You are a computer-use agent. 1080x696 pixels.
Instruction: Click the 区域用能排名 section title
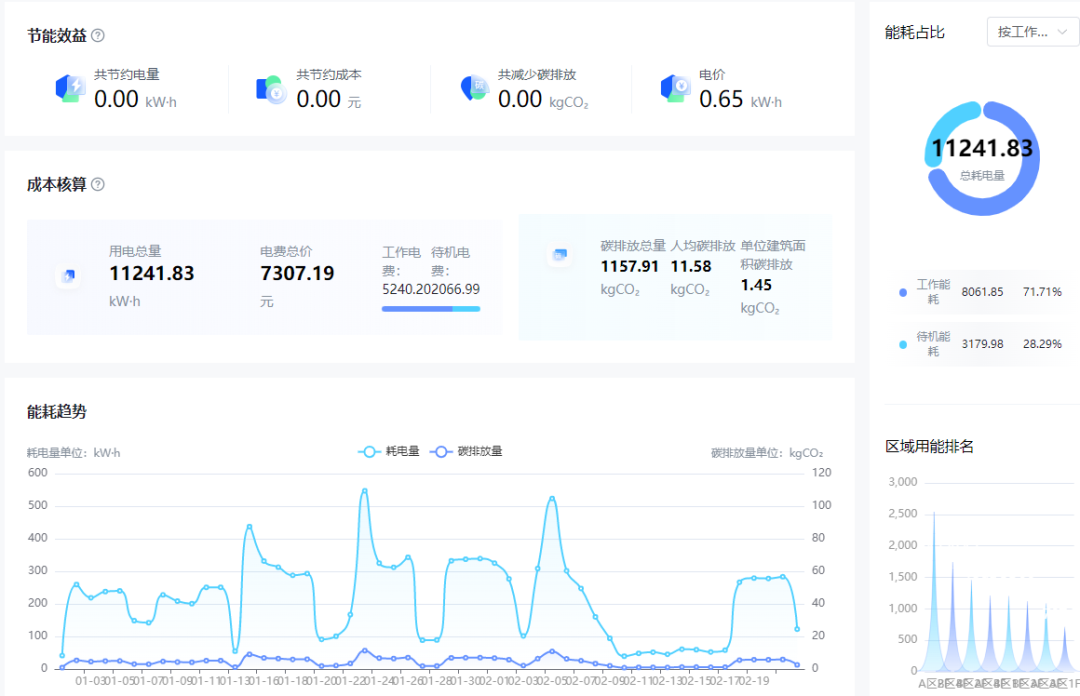(929, 447)
